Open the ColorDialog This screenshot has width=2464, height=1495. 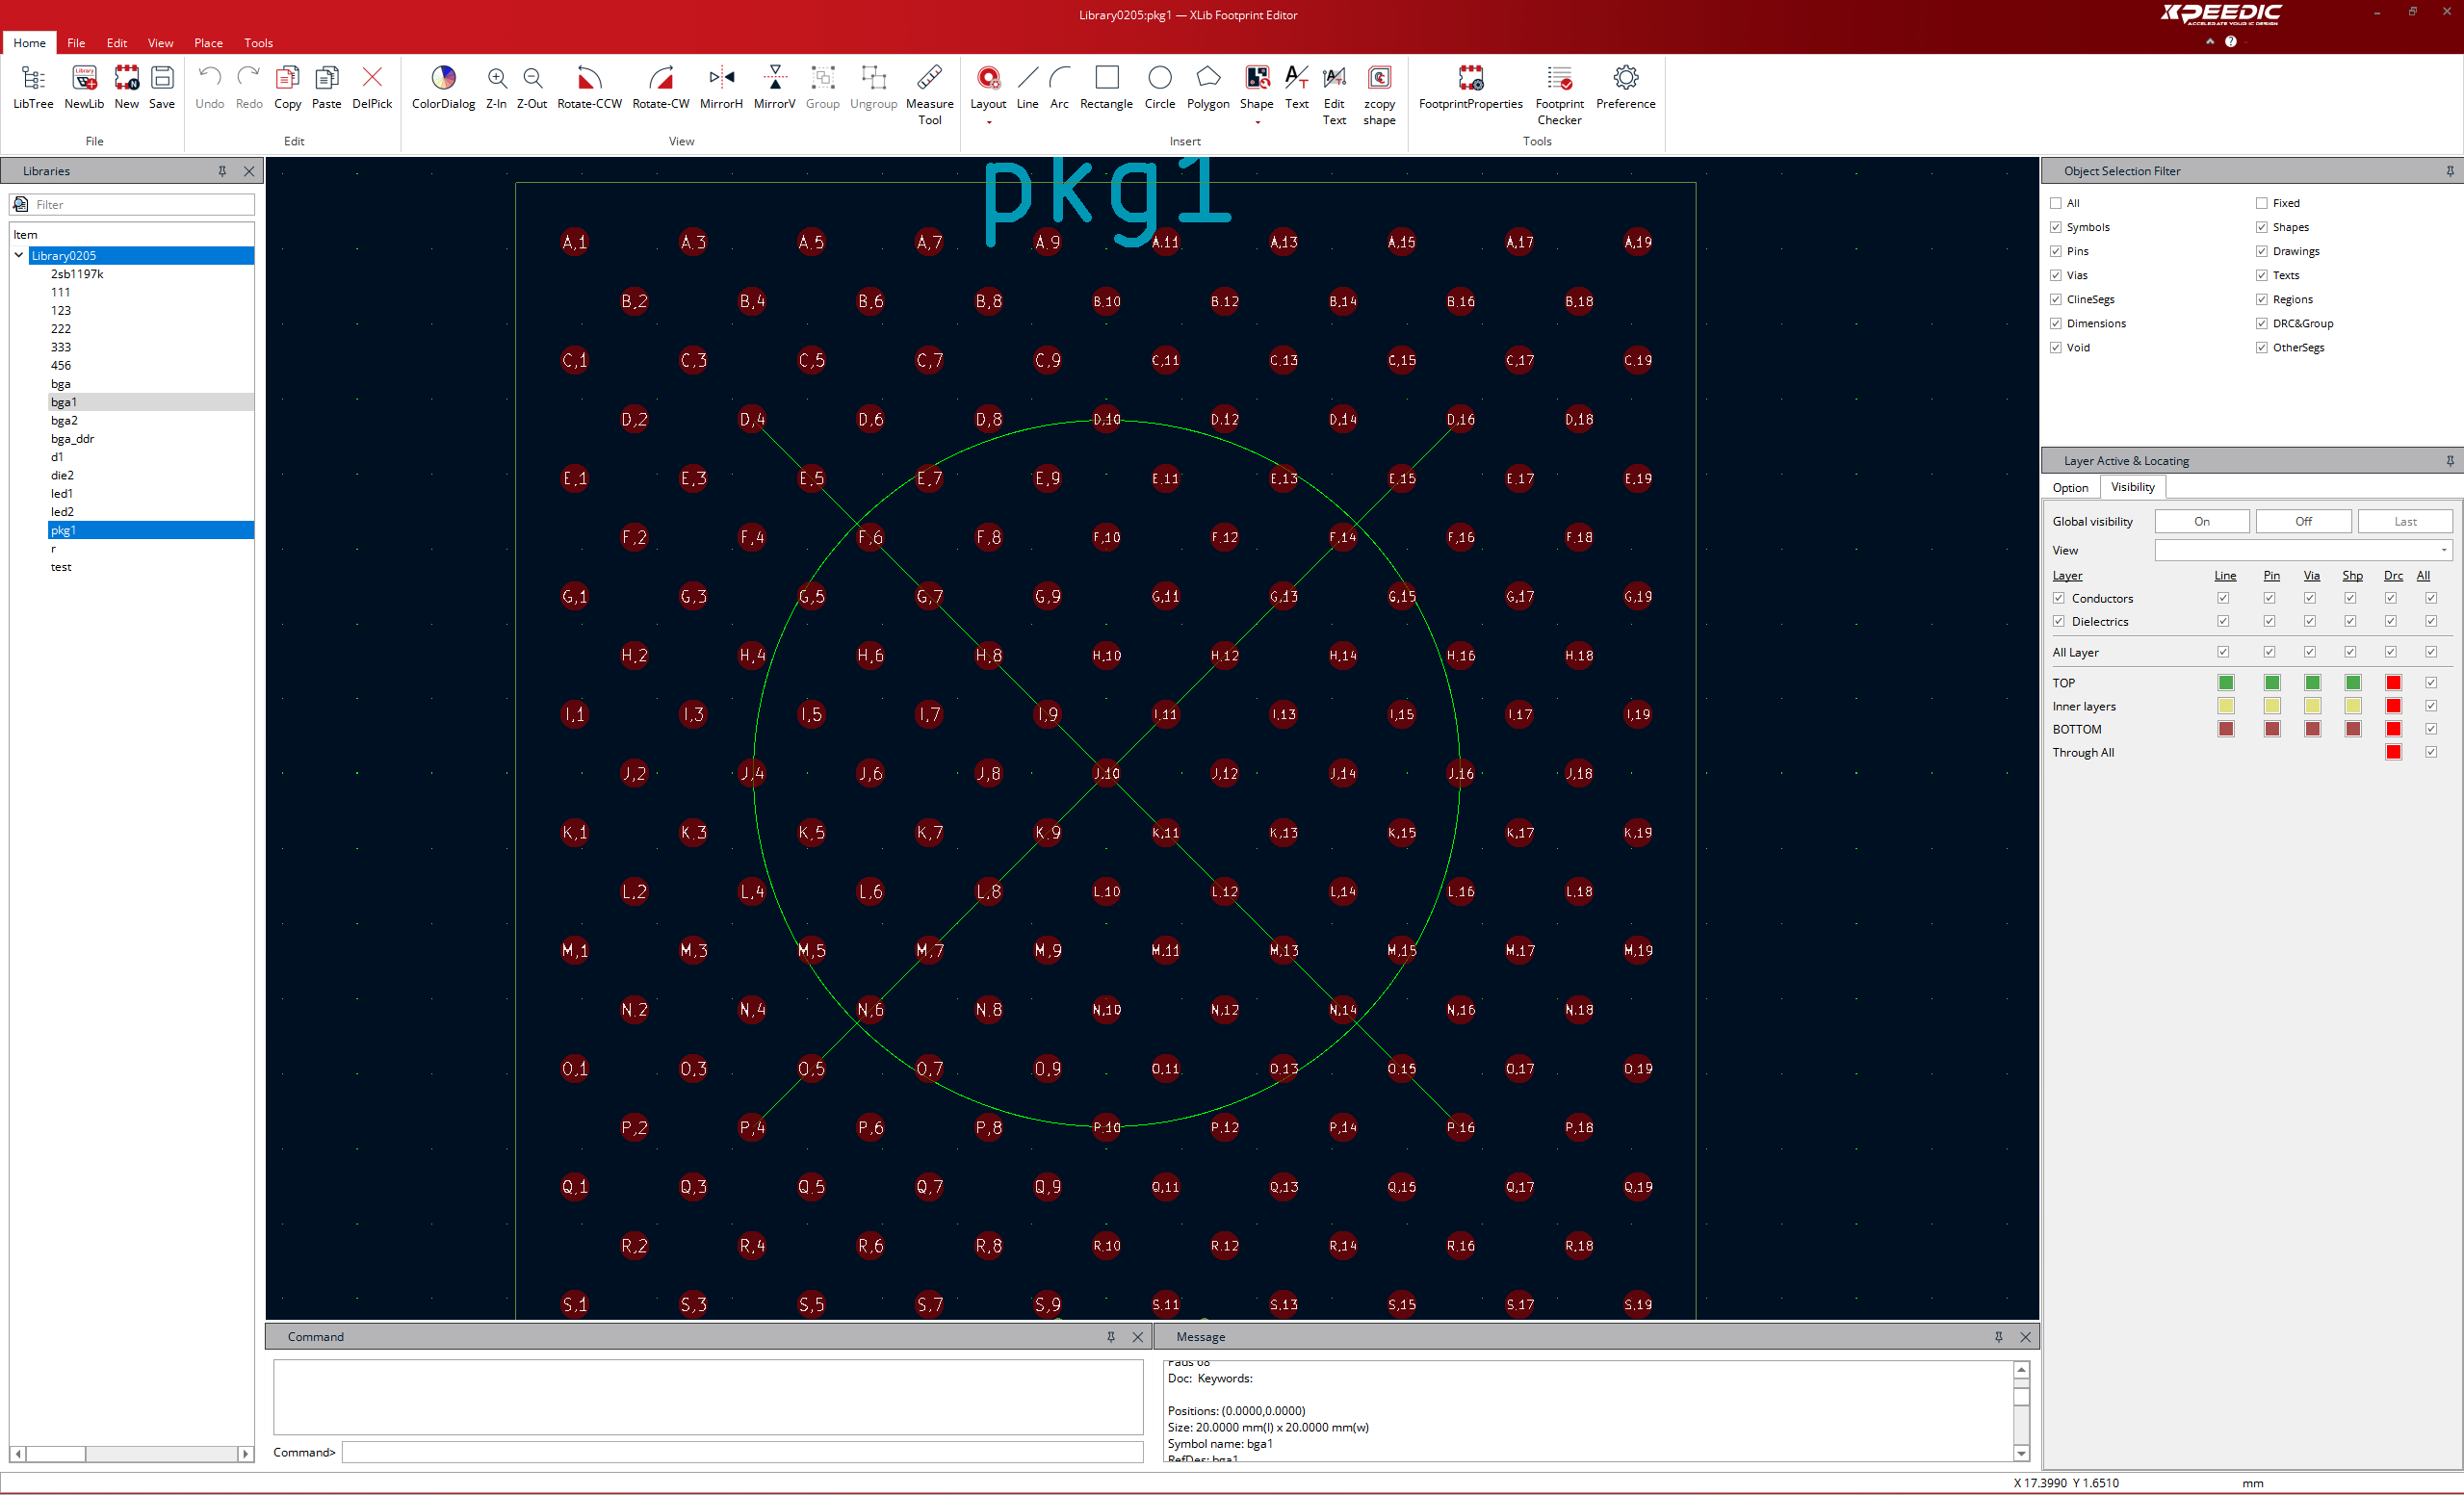[x=443, y=87]
